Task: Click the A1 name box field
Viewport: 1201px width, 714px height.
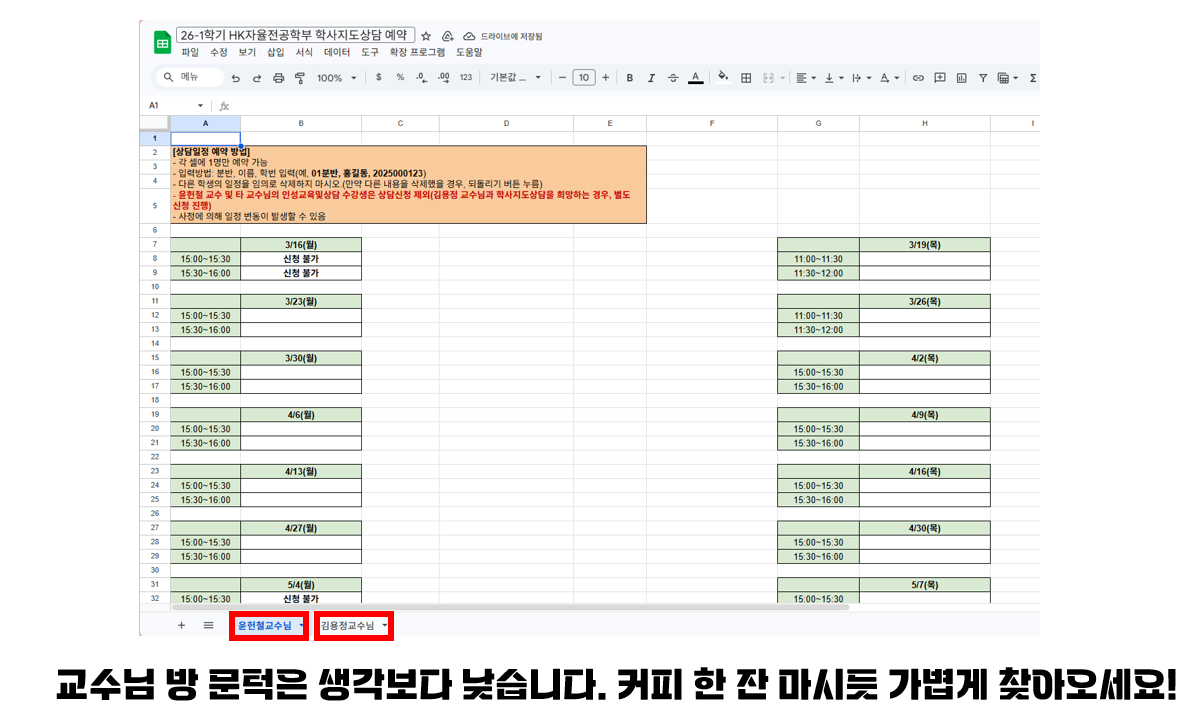Action: click(170, 105)
